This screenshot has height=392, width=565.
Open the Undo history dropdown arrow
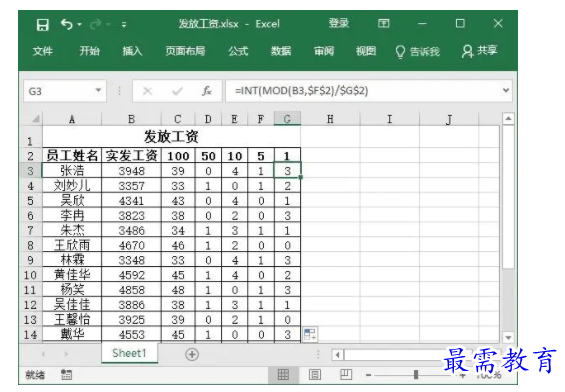(x=80, y=24)
